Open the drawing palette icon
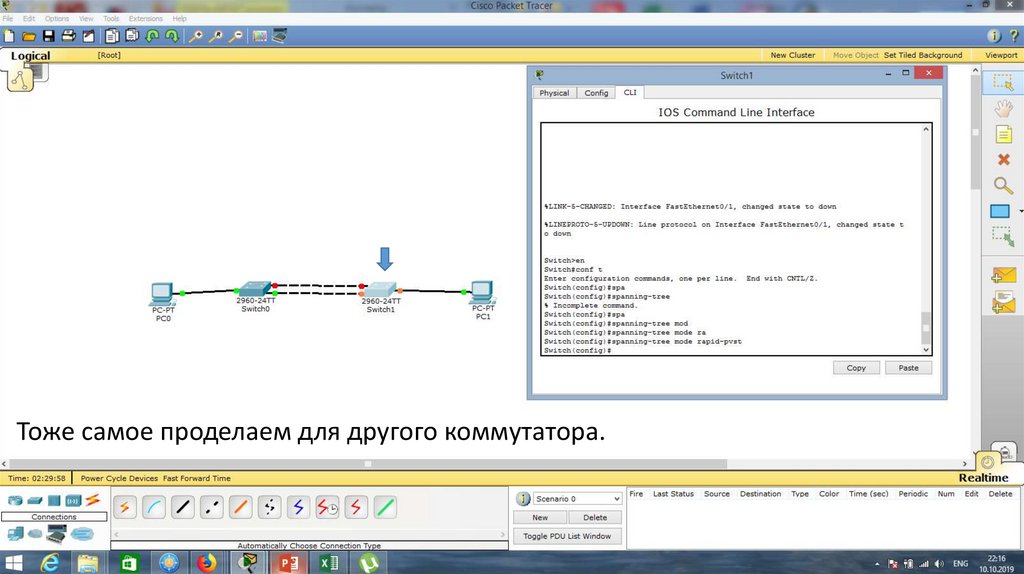This screenshot has width=1024, height=574. point(260,37)
